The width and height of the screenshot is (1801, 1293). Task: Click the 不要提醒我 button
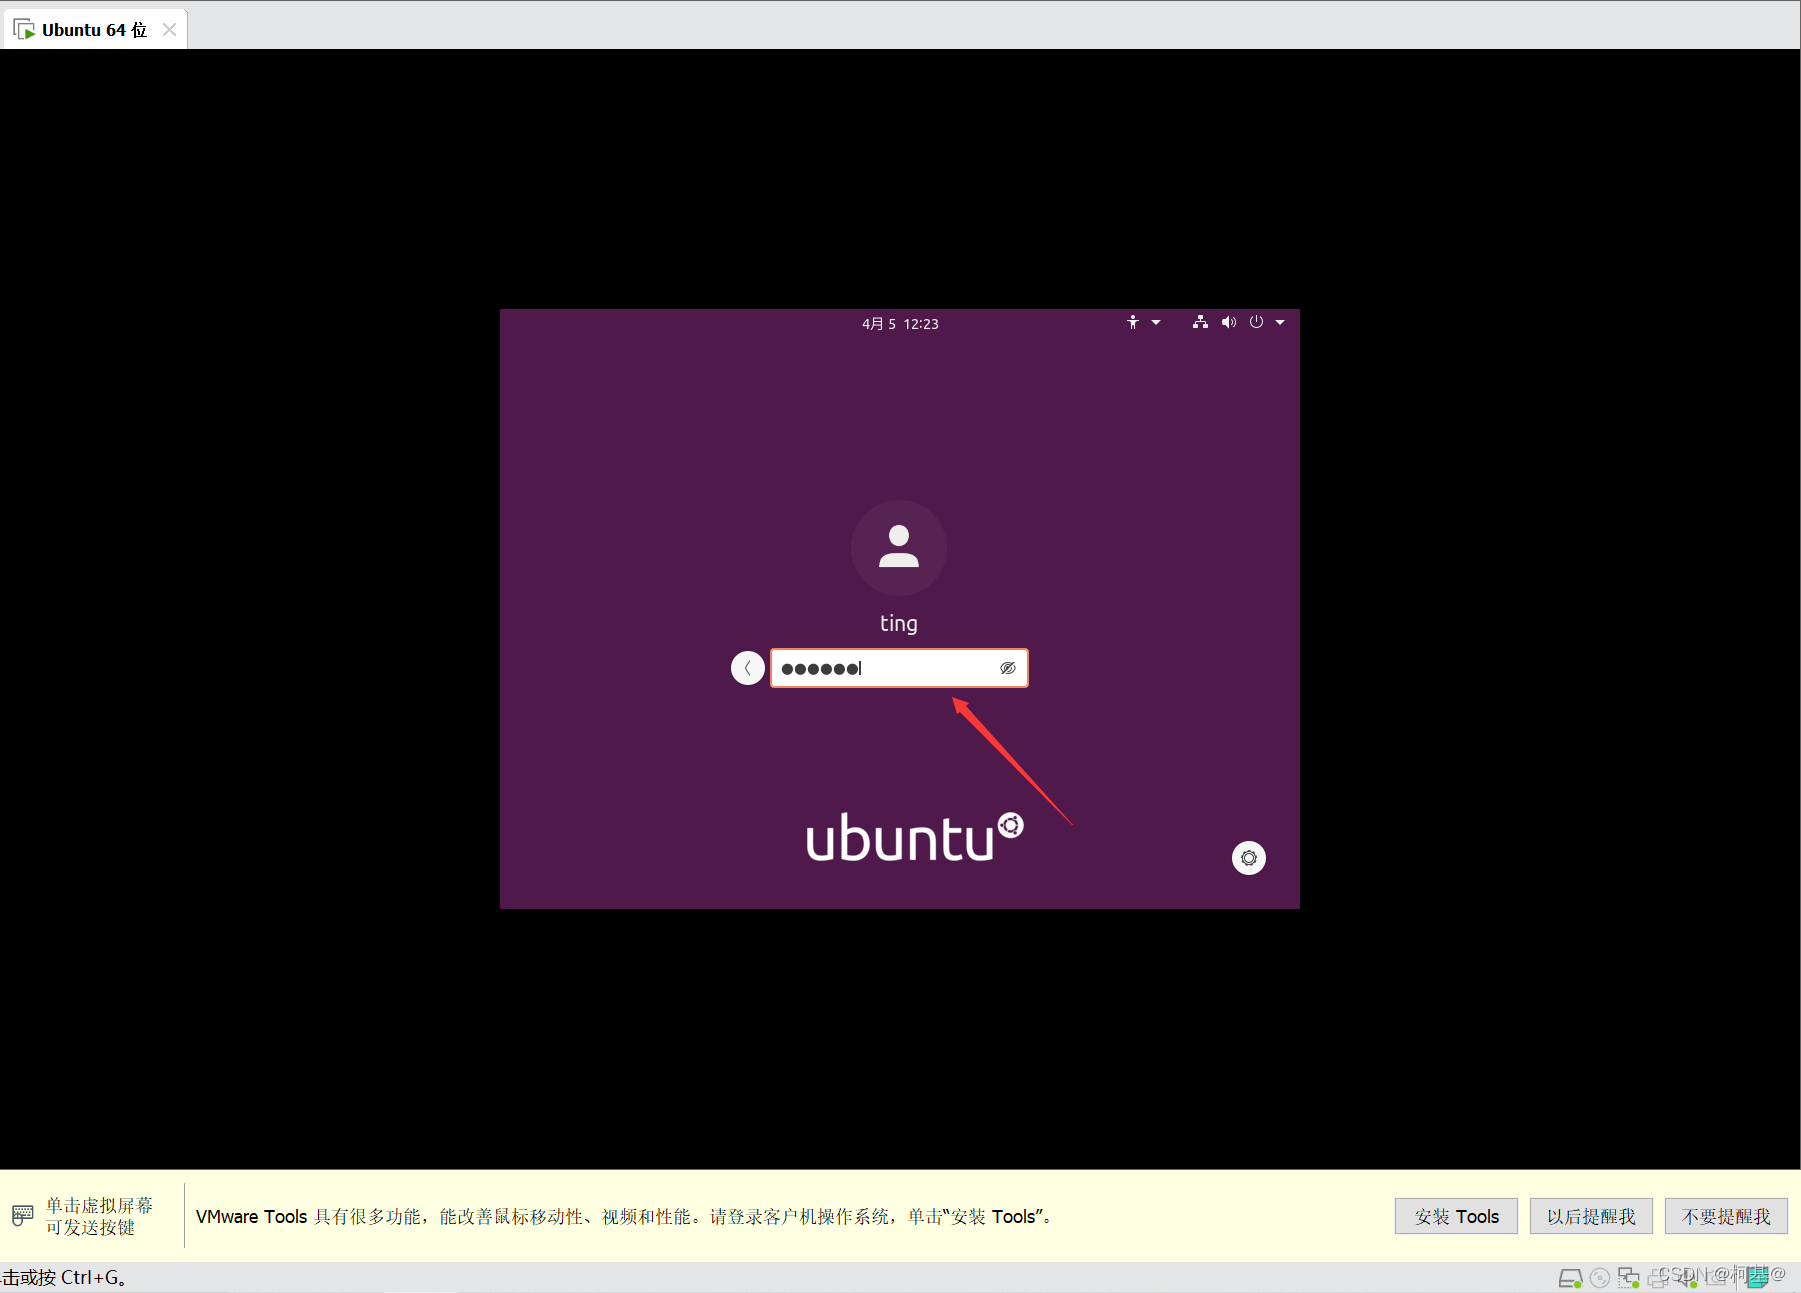click(1725, 1216)
